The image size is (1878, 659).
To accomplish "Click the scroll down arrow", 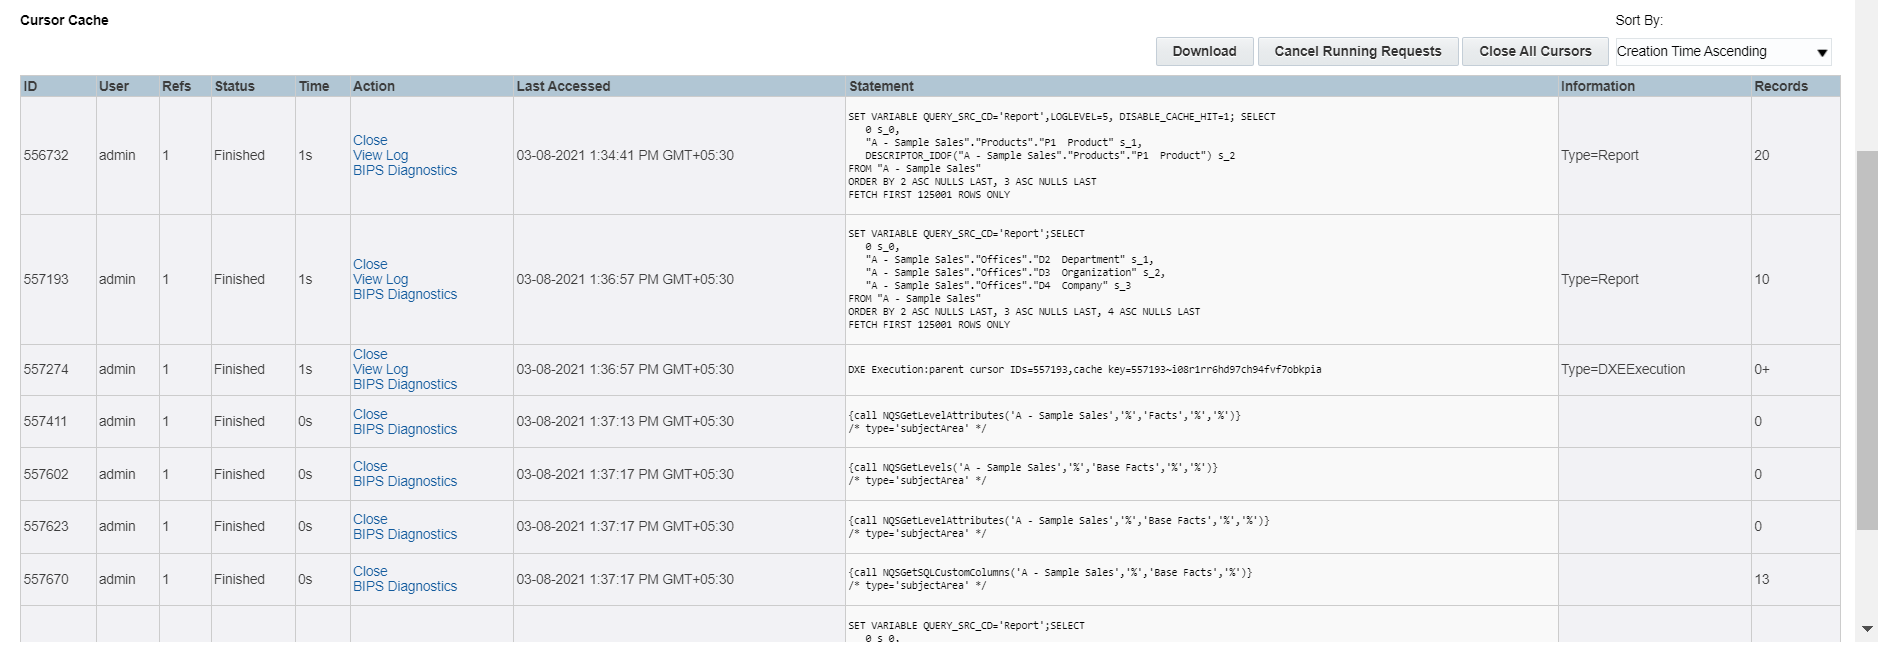I will pyautogui.click(x=1867, y=629).
